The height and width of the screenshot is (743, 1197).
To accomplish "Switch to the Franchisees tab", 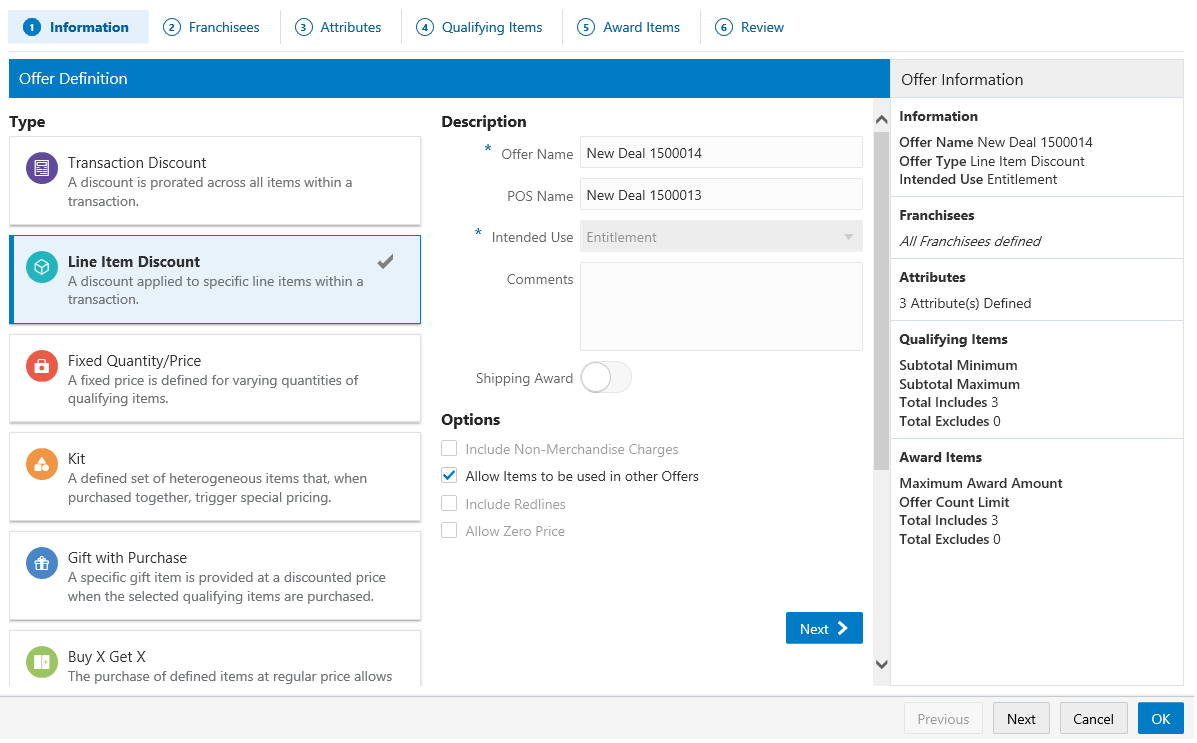I will pos(212,27).
